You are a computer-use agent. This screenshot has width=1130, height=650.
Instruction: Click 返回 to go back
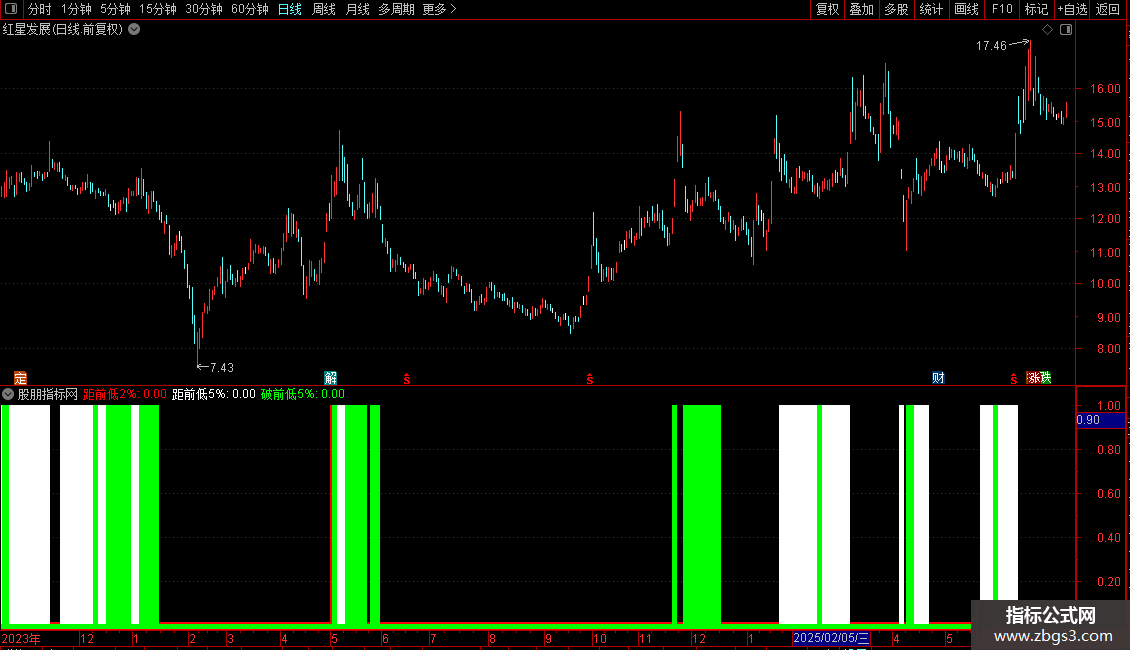point(1108,9)
